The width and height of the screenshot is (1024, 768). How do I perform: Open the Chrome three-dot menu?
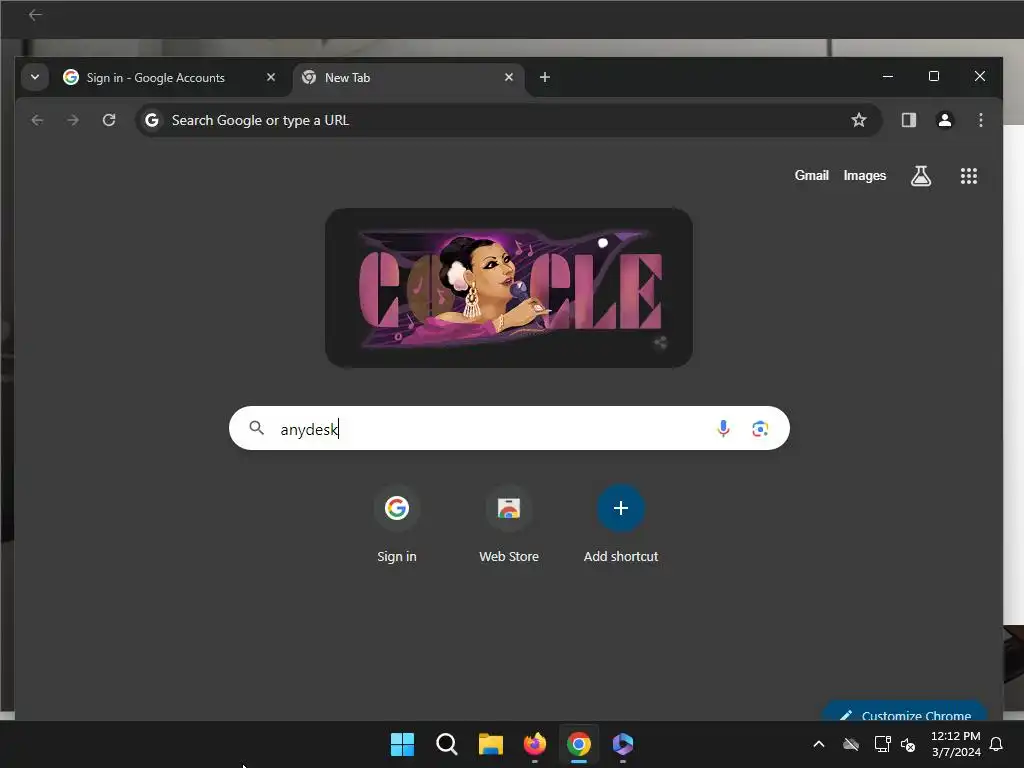980,120
